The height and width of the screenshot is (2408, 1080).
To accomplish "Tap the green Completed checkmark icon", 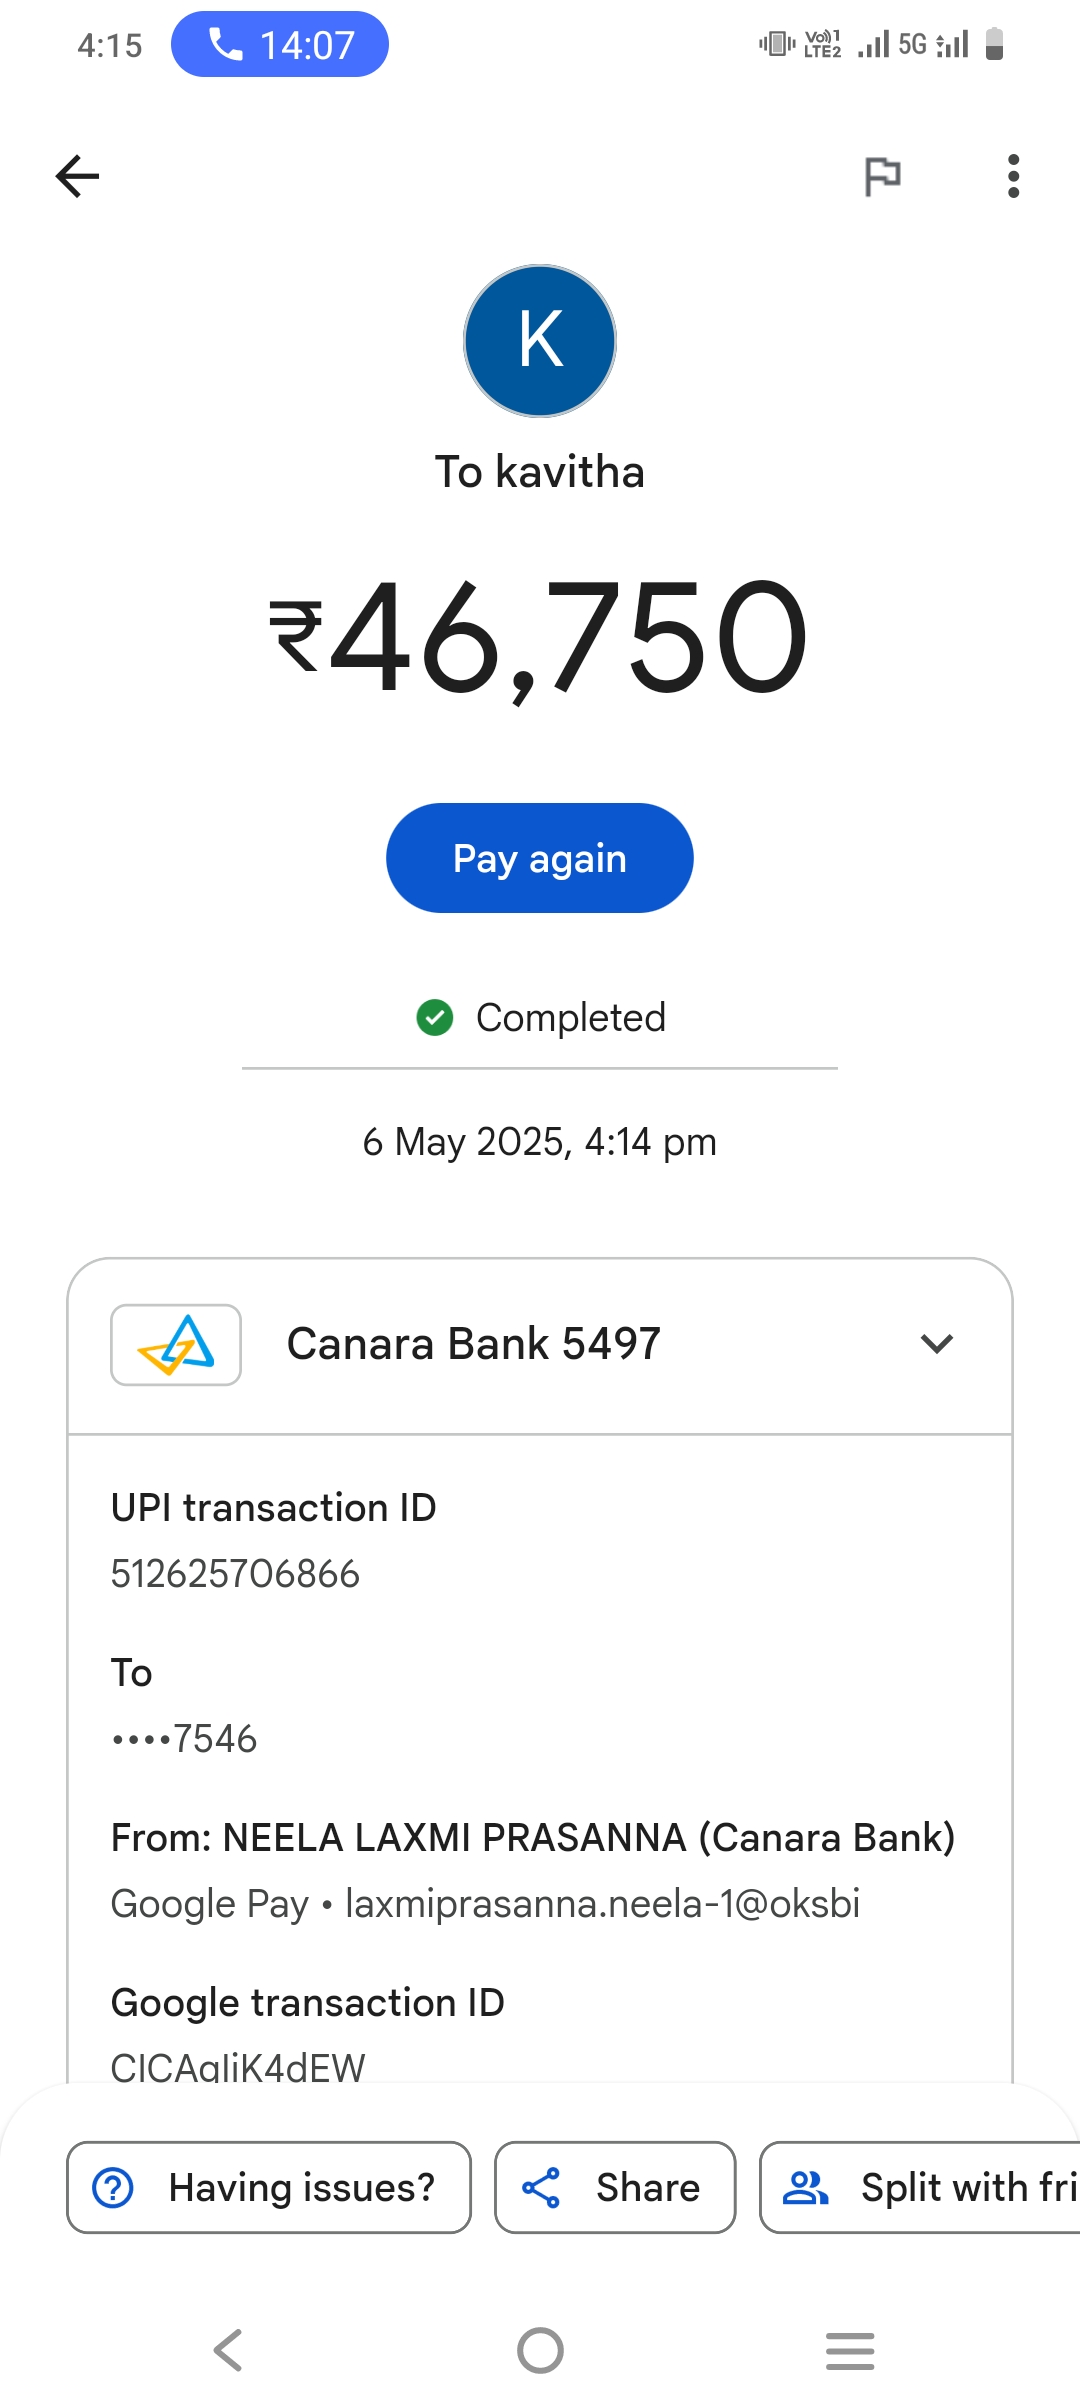I will point(435,1018).
